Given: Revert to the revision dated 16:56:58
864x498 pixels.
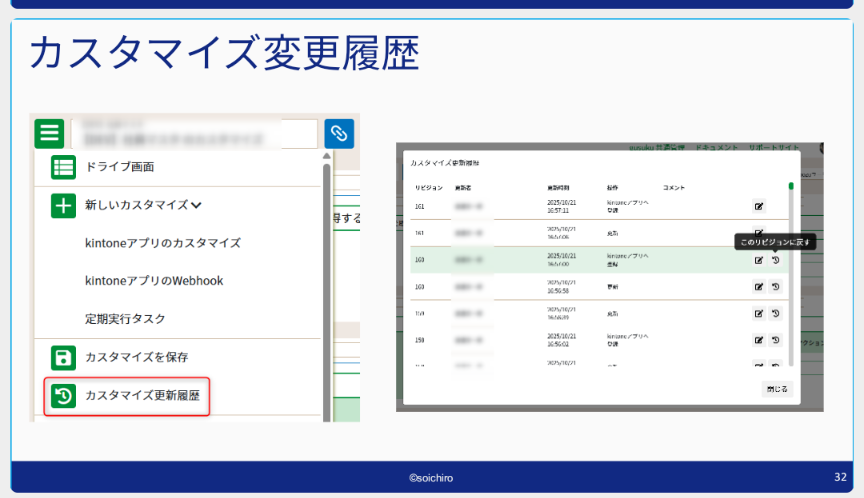Looking at the screenshot, I should pyautogui.click(x=776, y=287).
